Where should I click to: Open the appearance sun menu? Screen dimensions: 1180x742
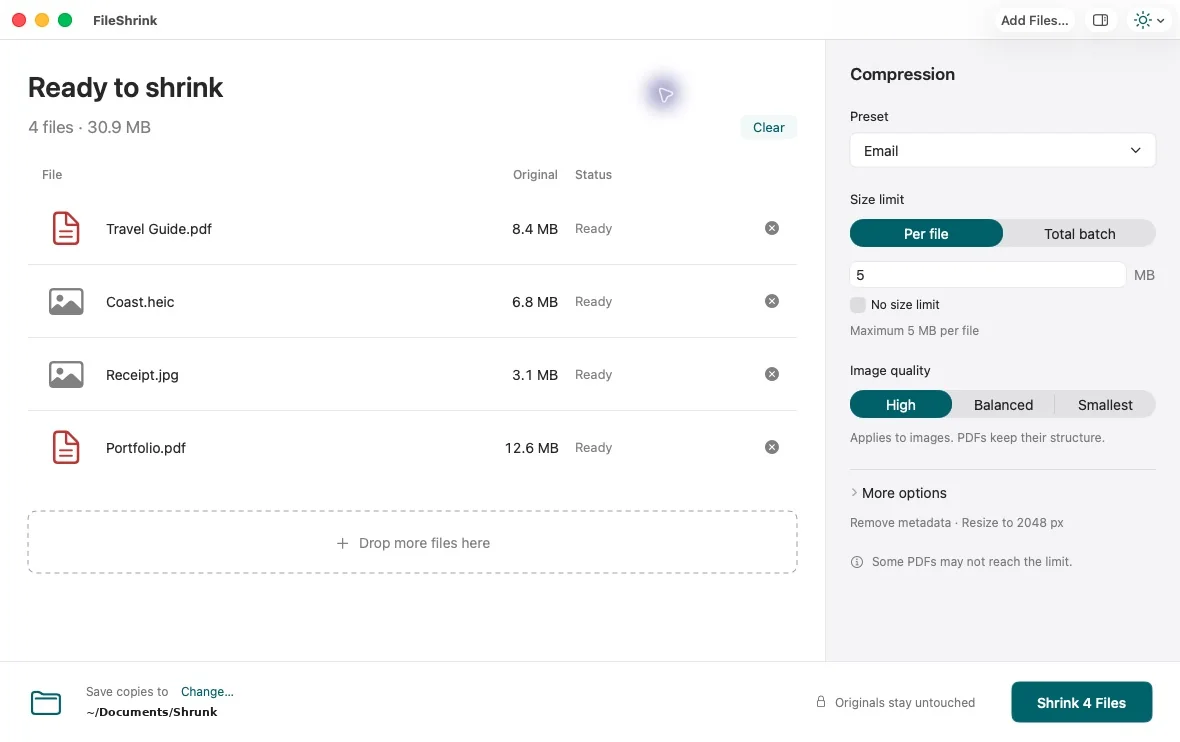1149,20
